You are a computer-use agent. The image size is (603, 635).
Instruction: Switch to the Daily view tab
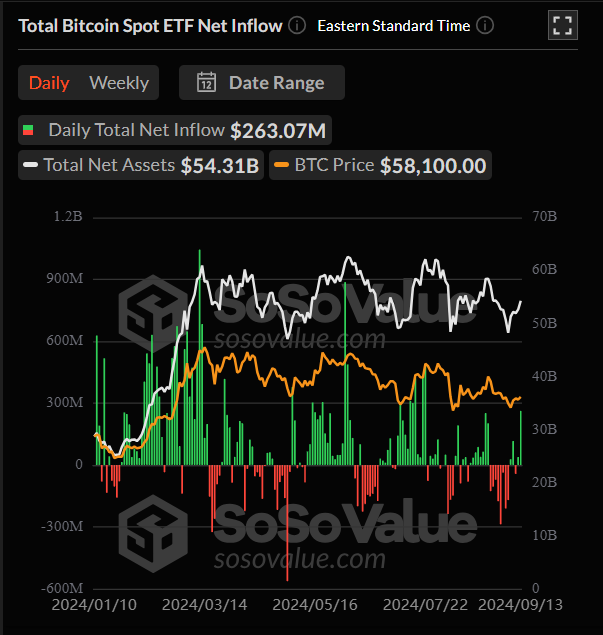point(49,83)
